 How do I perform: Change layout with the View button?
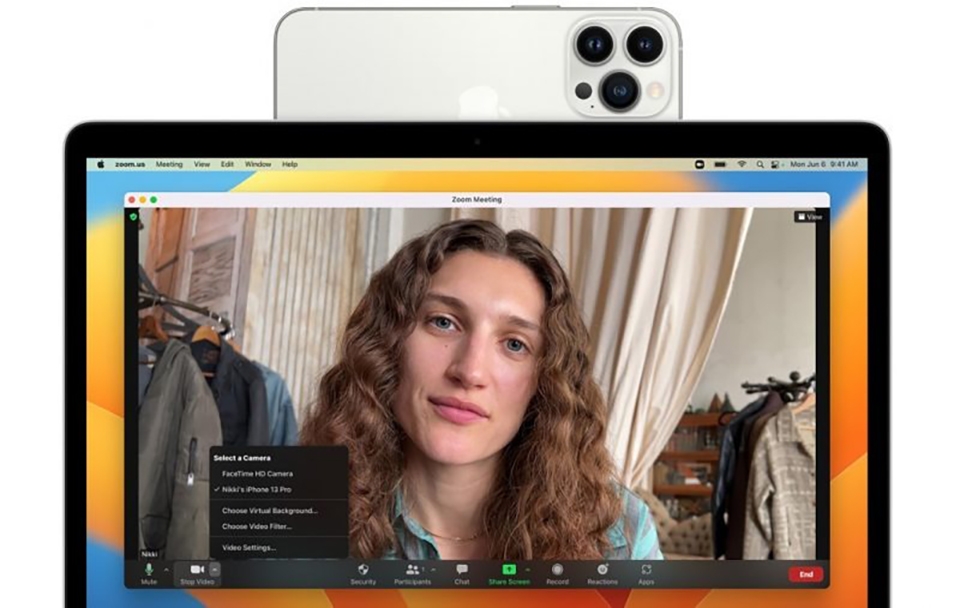tap(809, 217)
